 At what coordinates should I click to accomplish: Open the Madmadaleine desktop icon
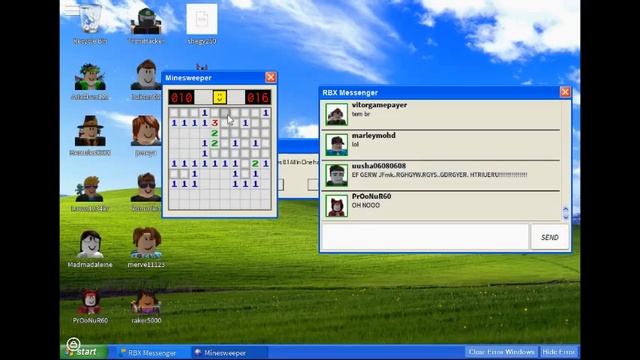(90, 248)
